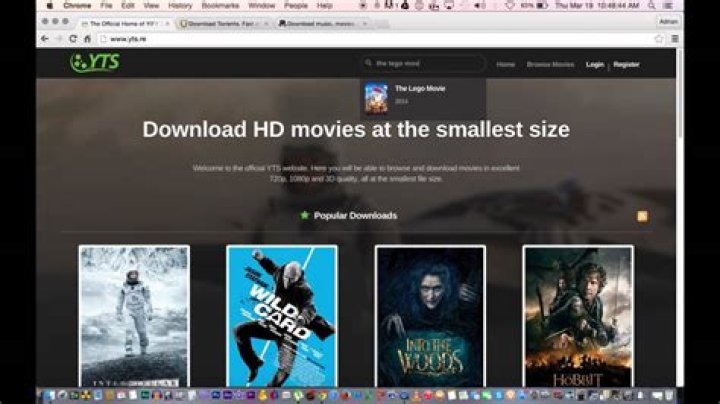Viewport: 720px width, 404px height.
Task: Open Spotlight search in the menu bar
Action: [652, 6]
